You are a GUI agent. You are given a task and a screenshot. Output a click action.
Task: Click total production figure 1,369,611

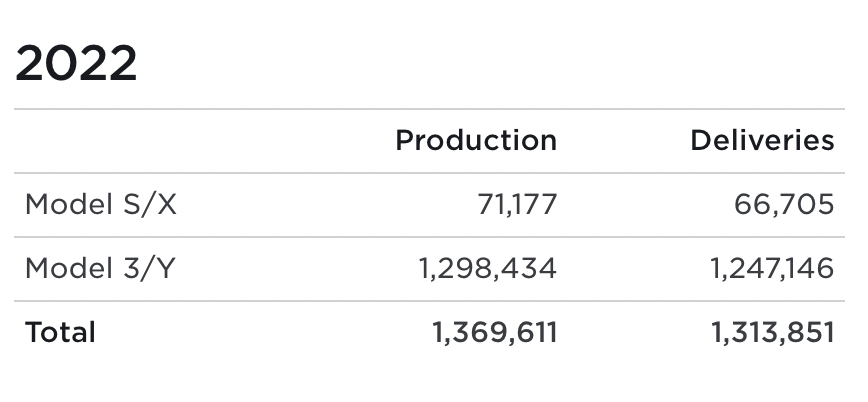pos(494,332)
